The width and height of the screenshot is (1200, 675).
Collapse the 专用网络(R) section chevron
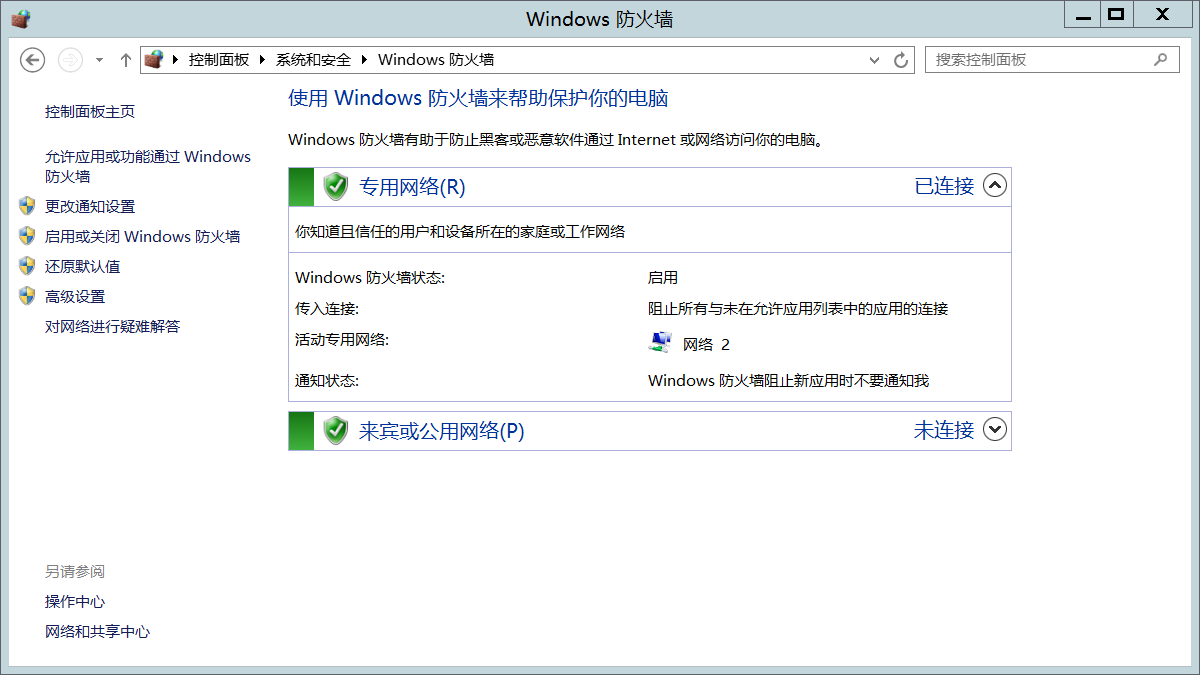(994, 185)
